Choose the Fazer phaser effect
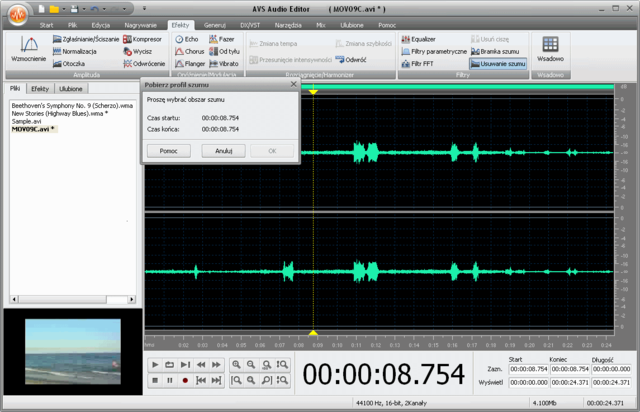The width and height of the screenshot is (640, 412). (x=222, y=39)
